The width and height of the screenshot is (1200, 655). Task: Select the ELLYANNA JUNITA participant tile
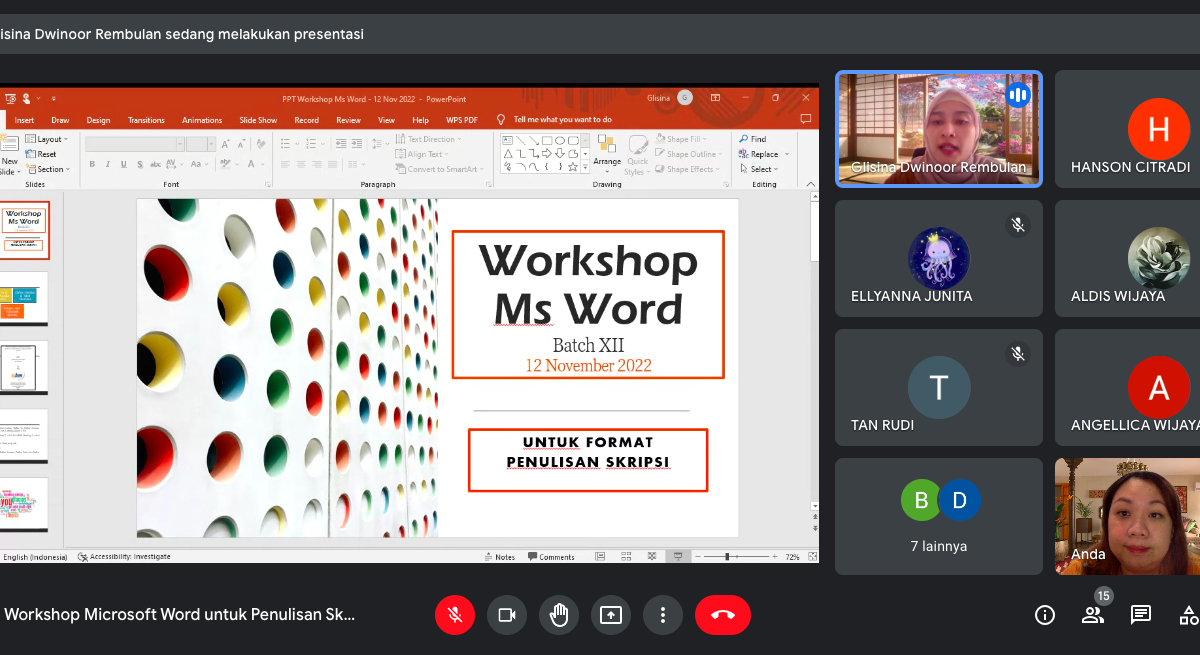click(939, 258)
